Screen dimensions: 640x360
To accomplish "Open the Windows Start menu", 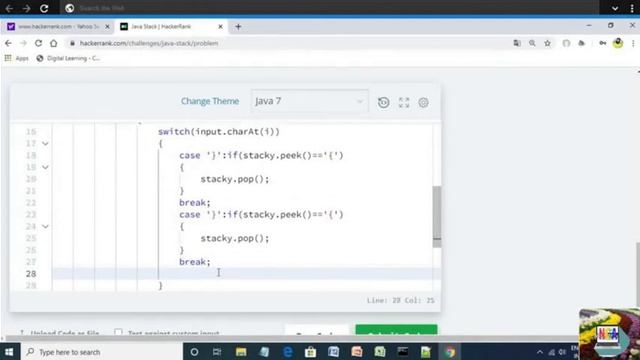I will (x=9, y=352).
